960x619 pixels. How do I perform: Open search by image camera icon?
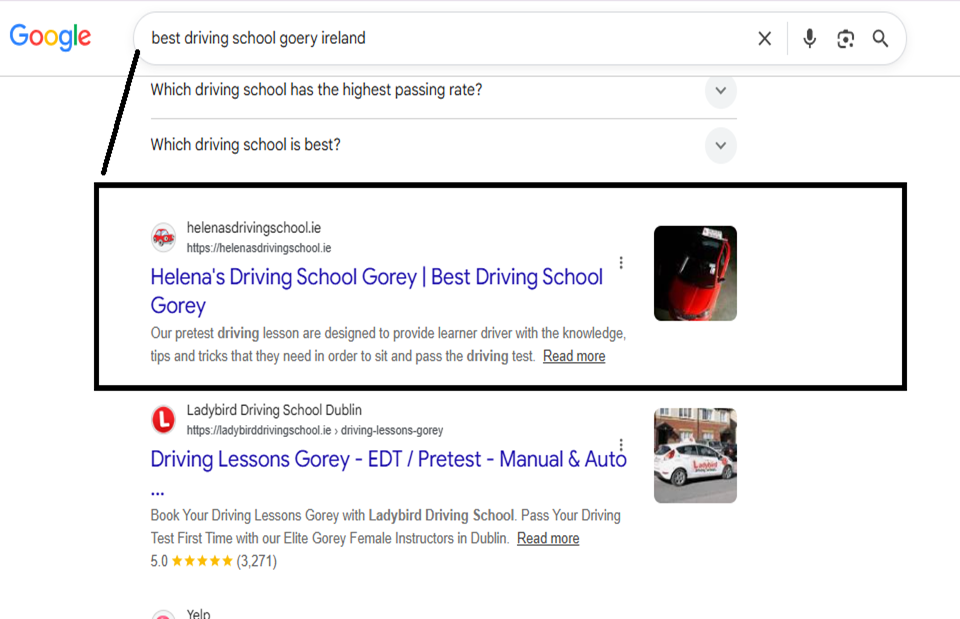[846, 39]
